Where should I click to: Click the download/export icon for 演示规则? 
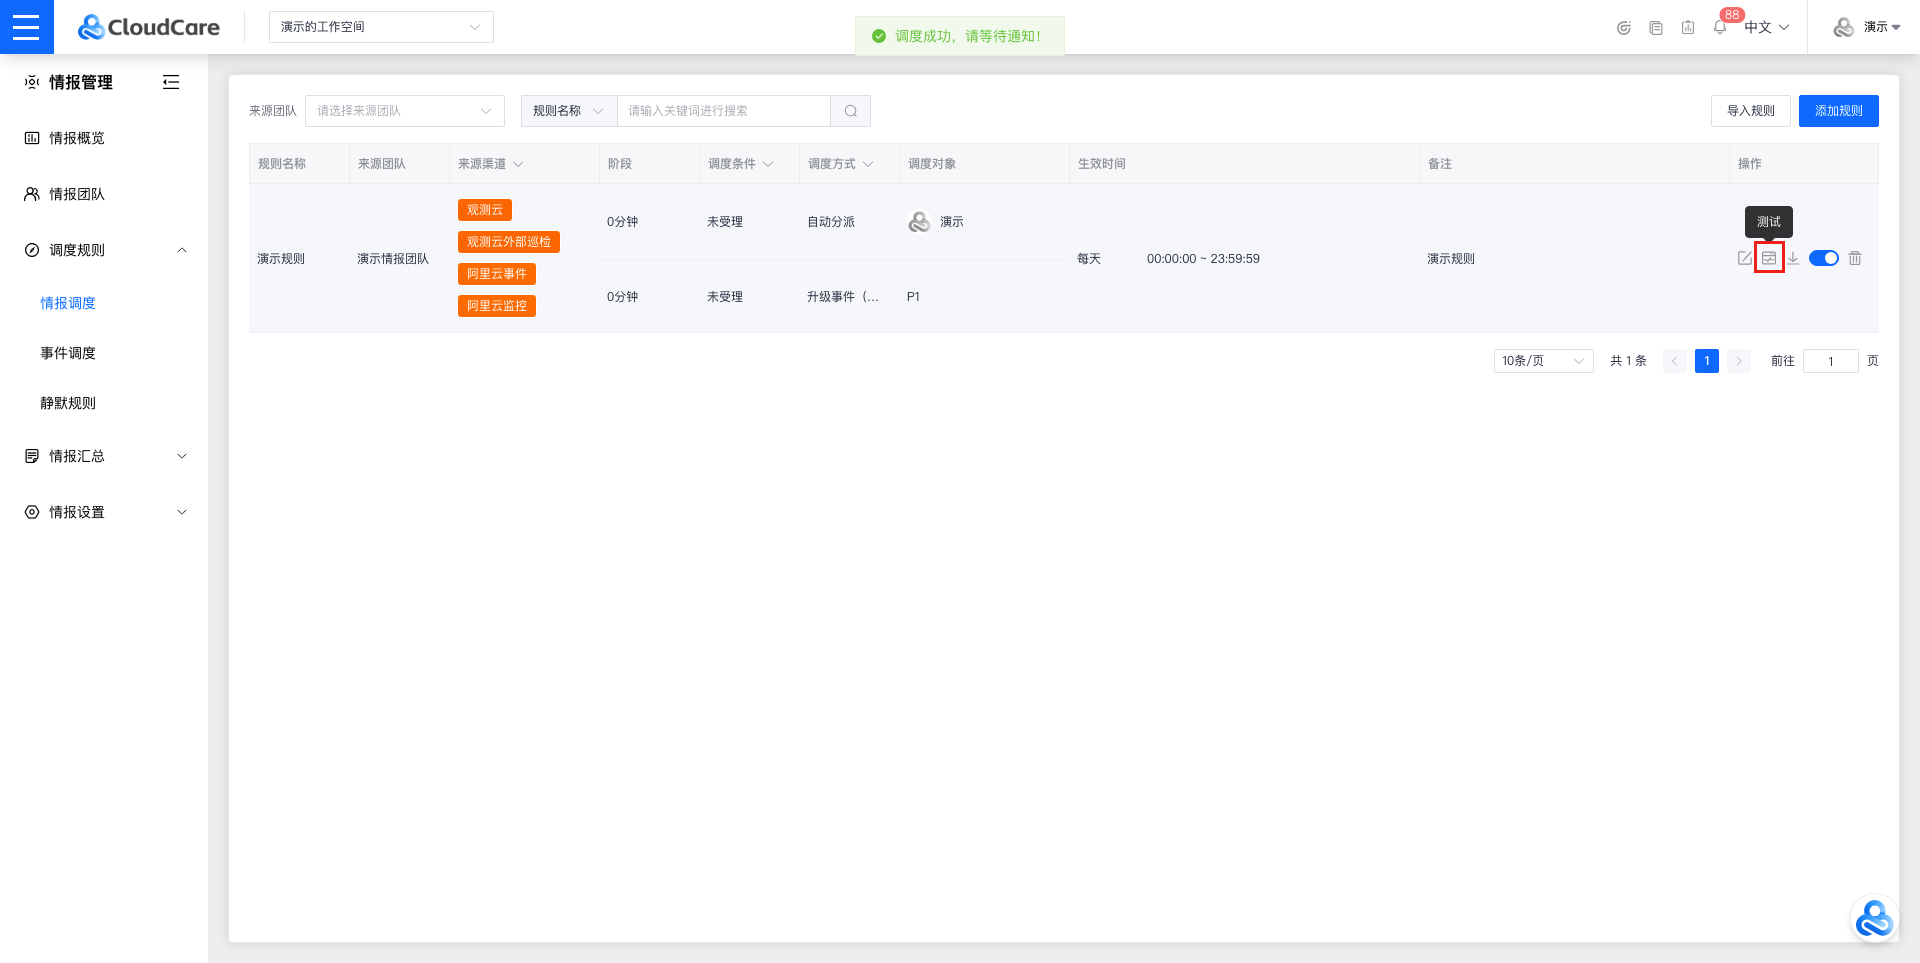pos(1793,258)
